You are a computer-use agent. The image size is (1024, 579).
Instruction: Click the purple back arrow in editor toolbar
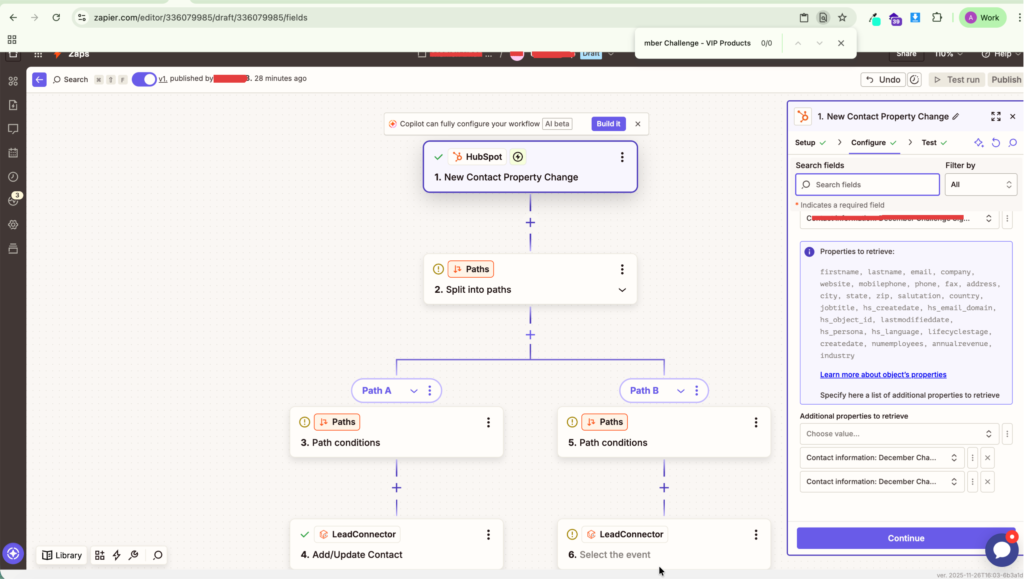[x=39, y=79]
